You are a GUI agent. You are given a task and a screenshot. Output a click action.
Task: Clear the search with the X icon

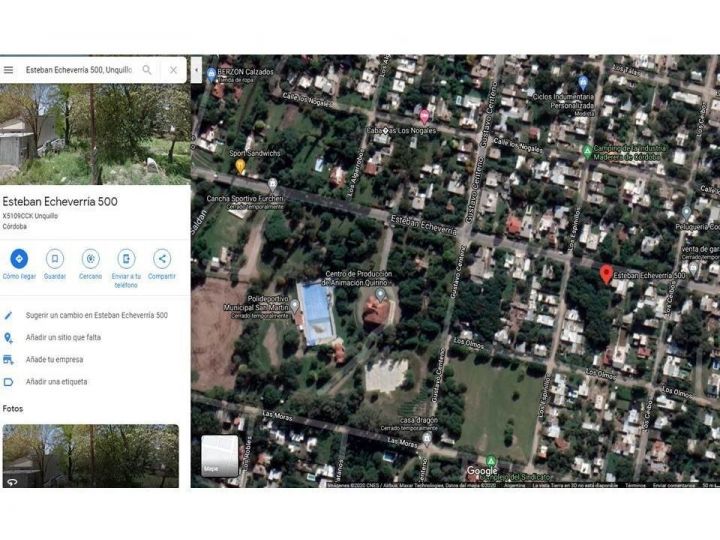point(173,70)
